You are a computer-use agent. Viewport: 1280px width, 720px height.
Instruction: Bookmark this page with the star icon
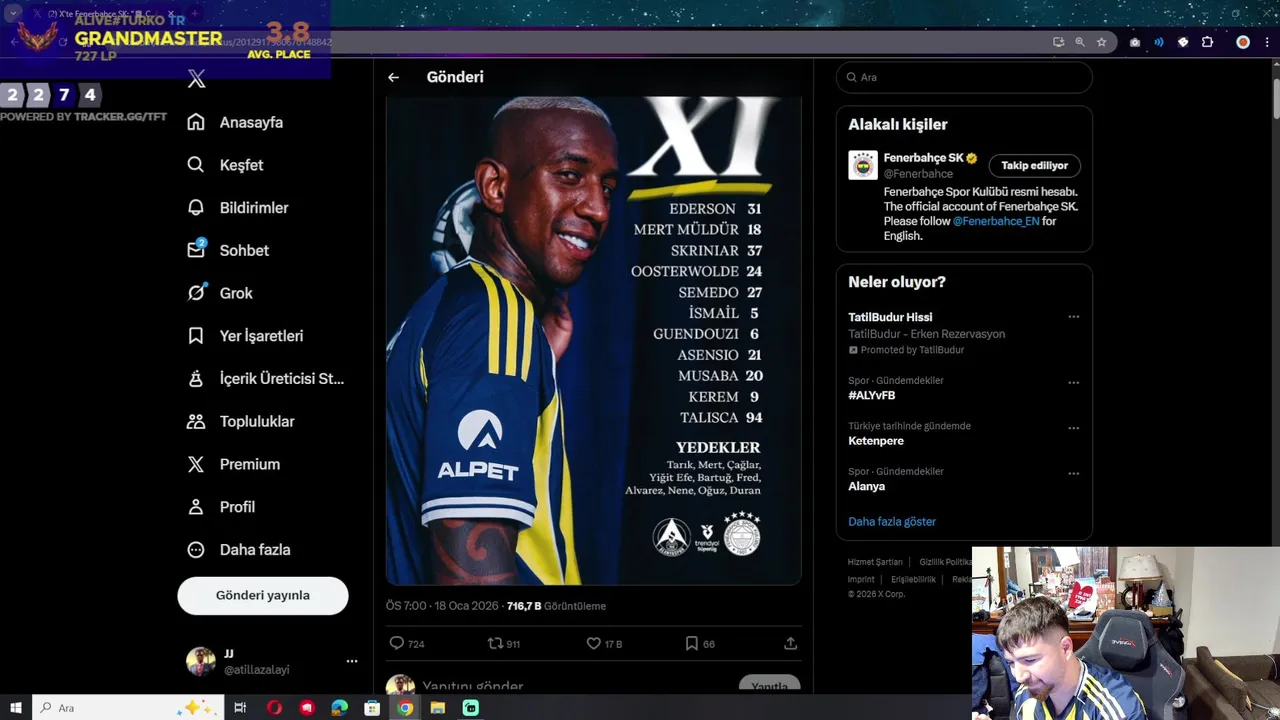tap(1101, 42)
